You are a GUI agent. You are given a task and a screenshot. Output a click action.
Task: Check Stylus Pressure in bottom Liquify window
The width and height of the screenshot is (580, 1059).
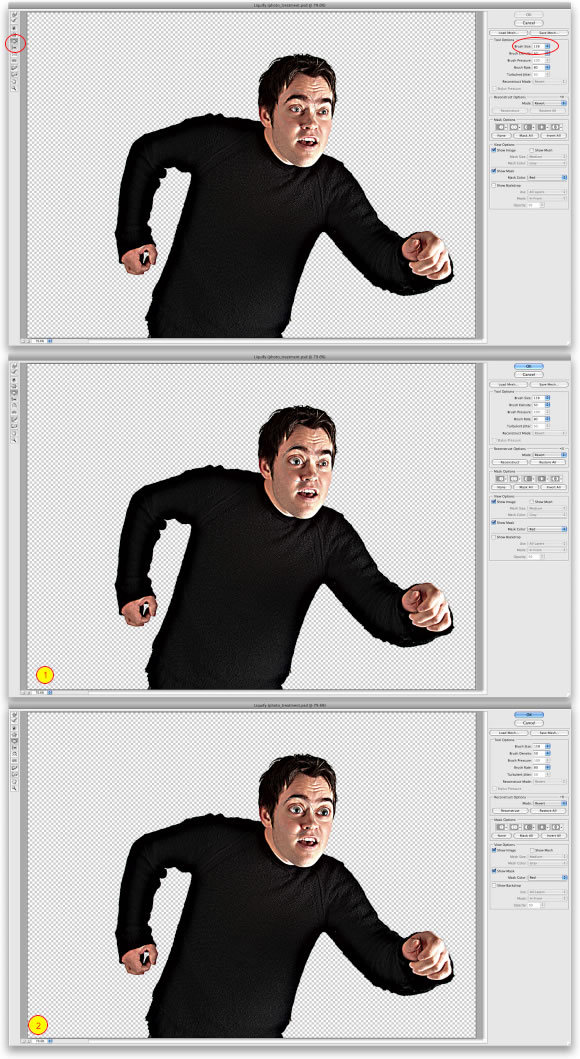pos(494,788)
